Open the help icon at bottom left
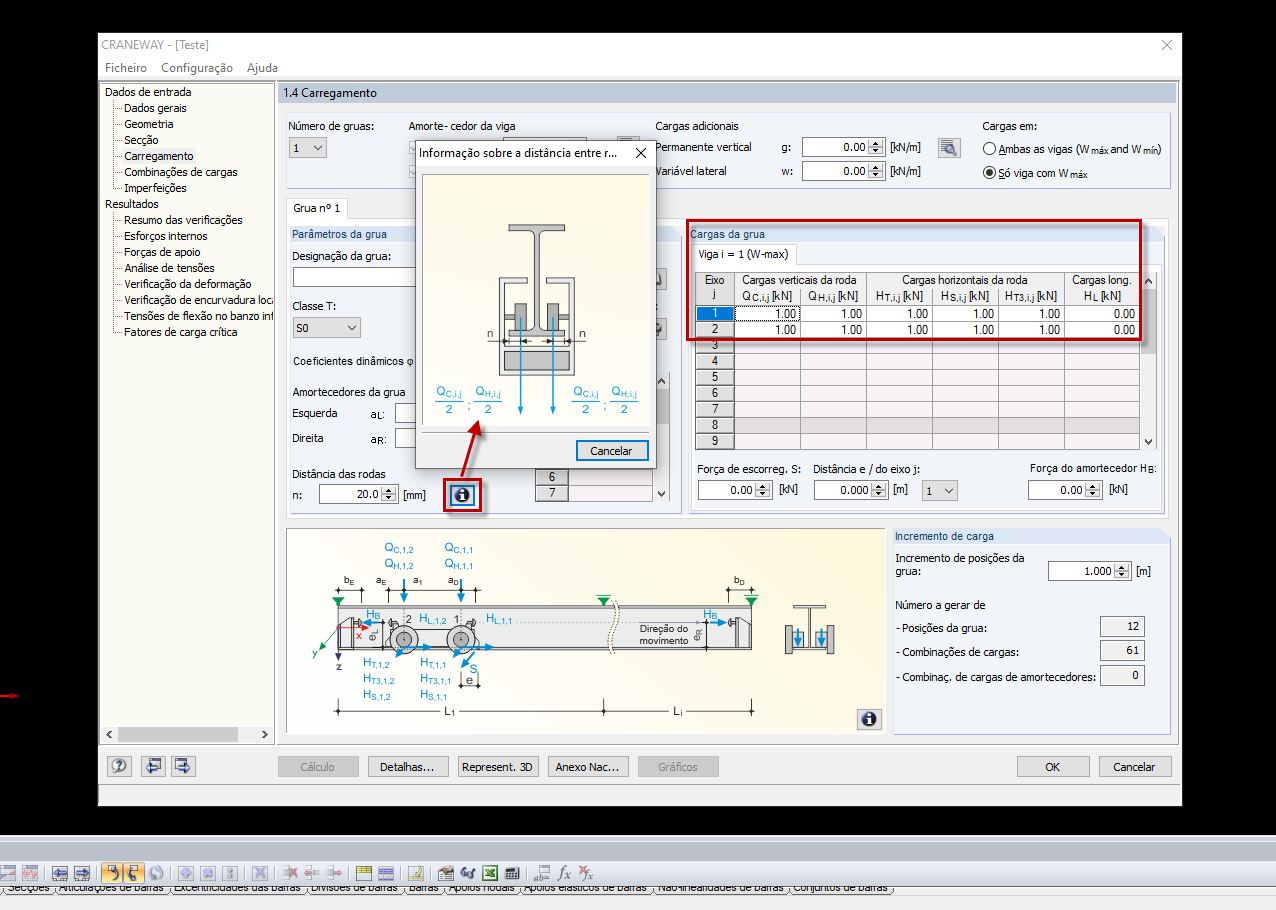Screen dimensions: 1276x910 click(x=119, y=767)
